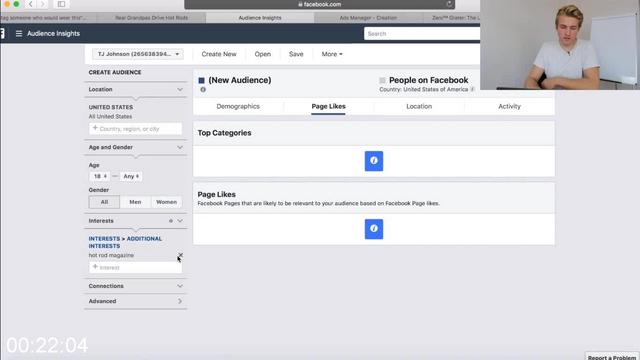Switch to Real Grandpas Drive Hot Rods tab
Image resolution: width=640 pixels, height=360 pixels.
coord(151,18)
